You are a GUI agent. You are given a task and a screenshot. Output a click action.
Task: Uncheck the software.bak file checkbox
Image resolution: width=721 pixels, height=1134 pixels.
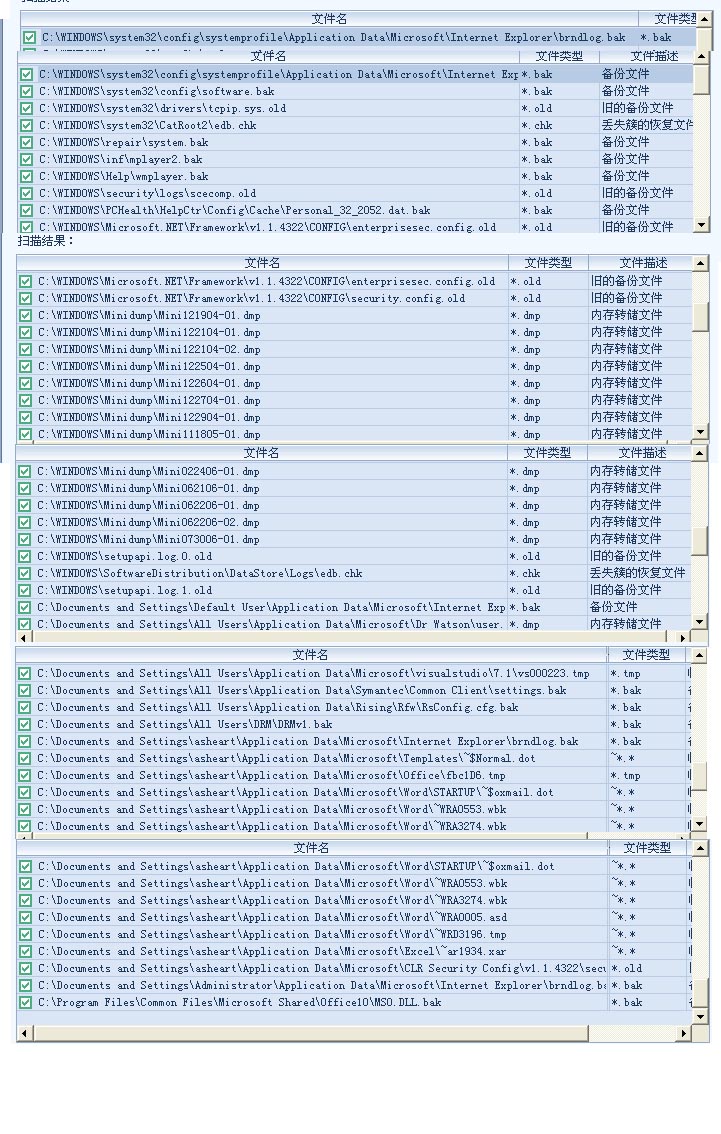click(x=27, y=92)
